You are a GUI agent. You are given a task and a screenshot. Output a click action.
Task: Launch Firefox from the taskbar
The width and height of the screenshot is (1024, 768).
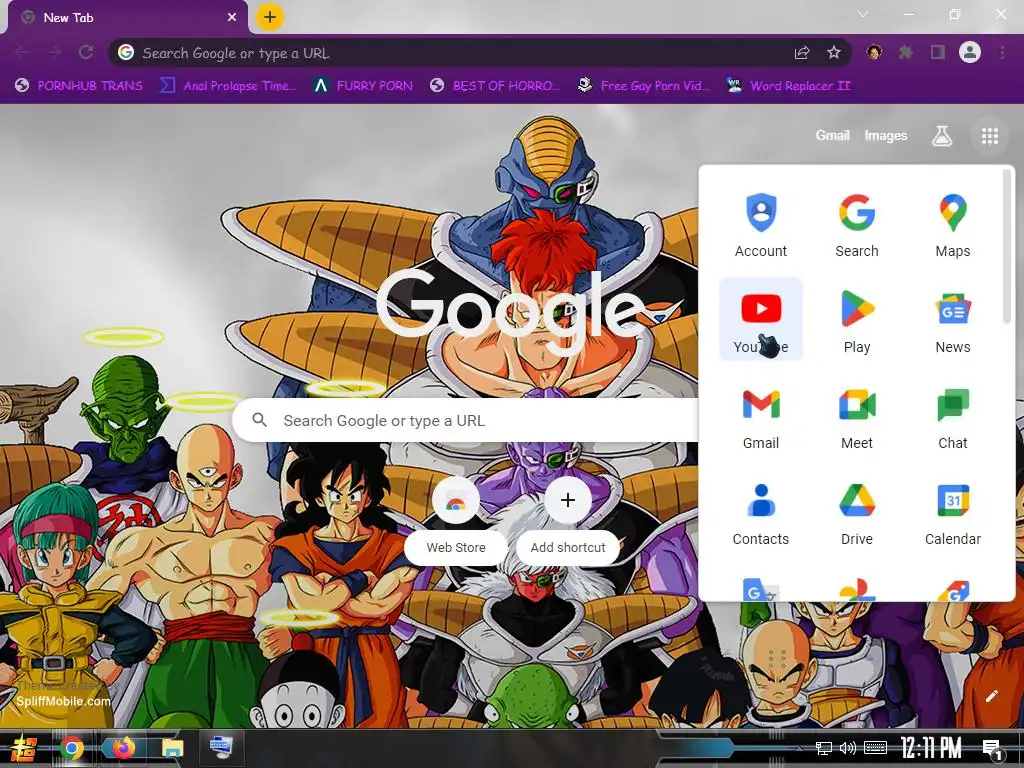(x=122, y=748)
